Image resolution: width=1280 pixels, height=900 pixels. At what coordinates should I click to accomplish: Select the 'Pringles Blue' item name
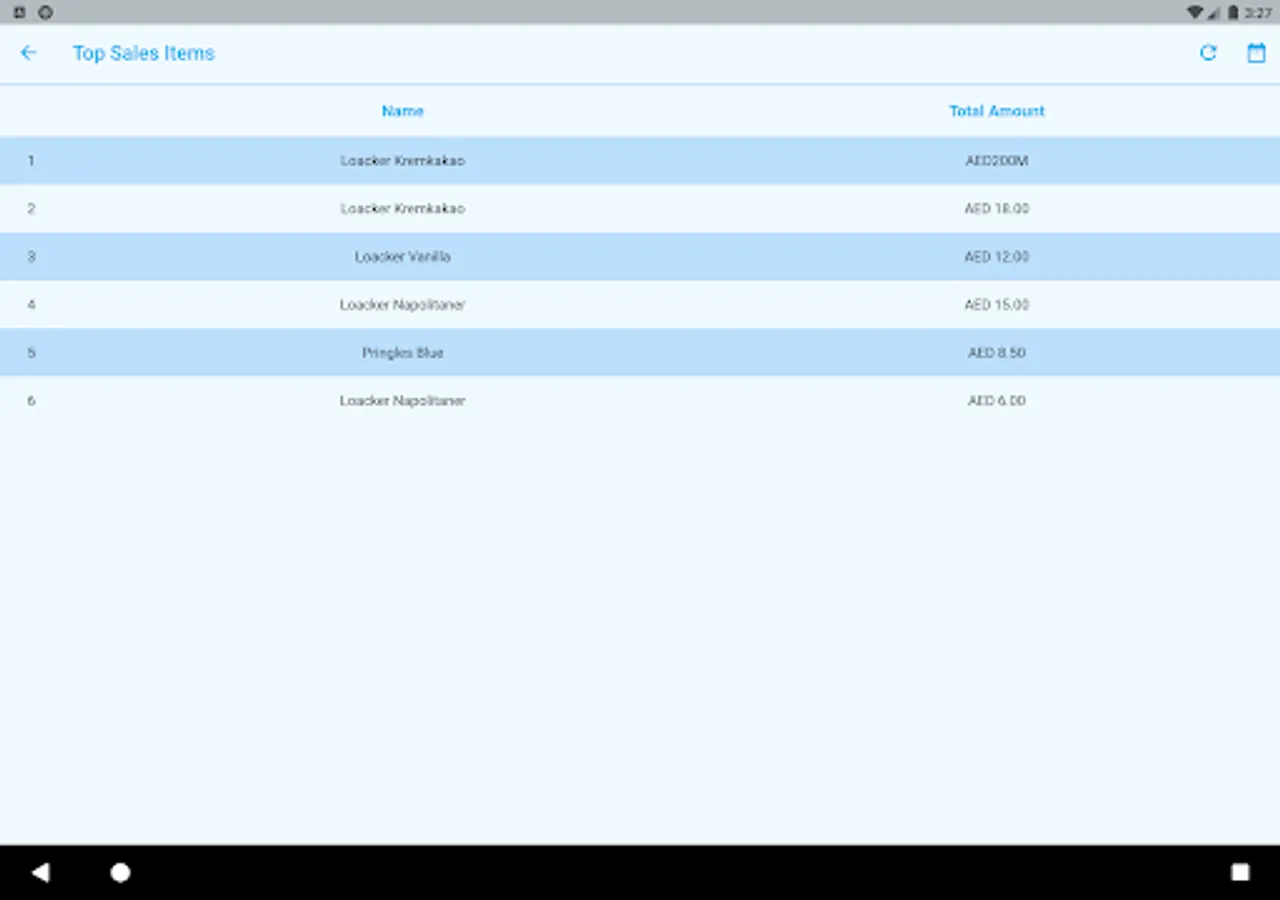[x=402, y=352]
